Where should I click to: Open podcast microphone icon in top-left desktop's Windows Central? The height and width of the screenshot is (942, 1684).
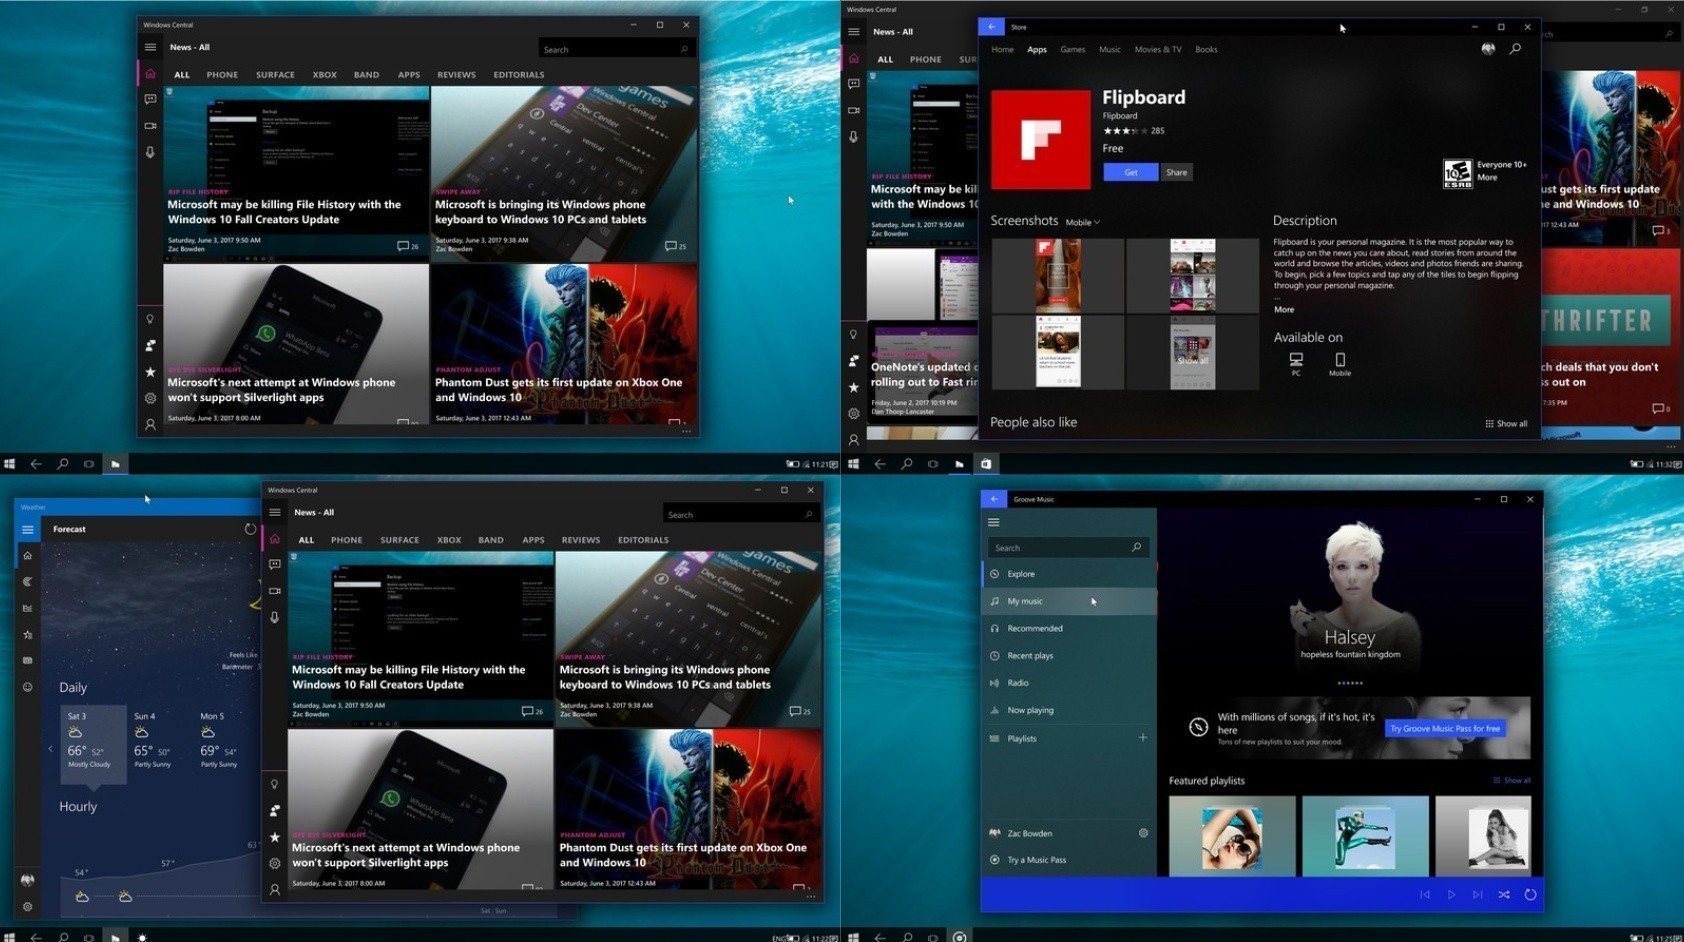click(150, 153)
